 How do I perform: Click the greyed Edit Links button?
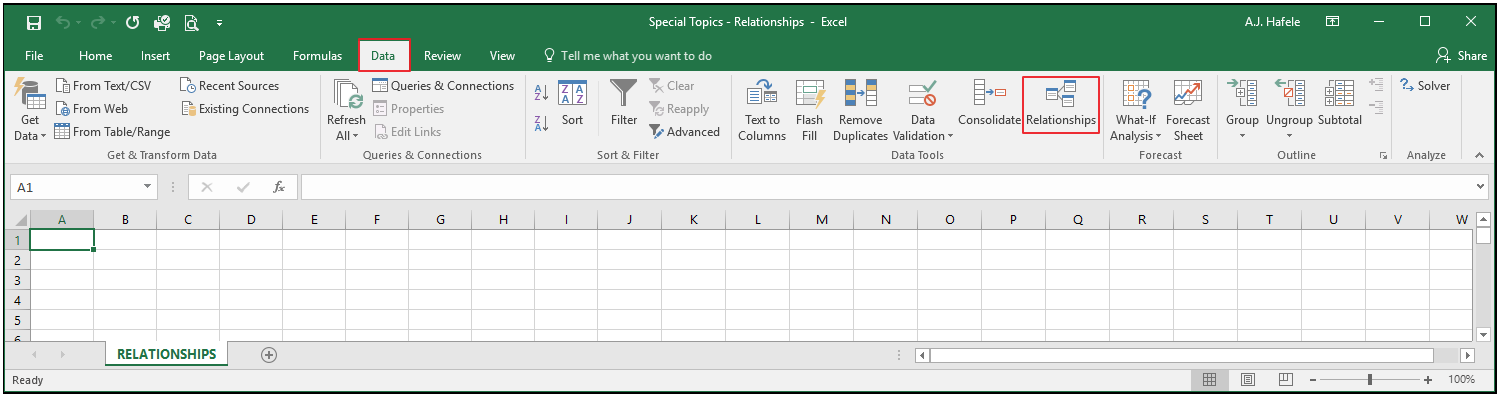[x=407, y=132]
